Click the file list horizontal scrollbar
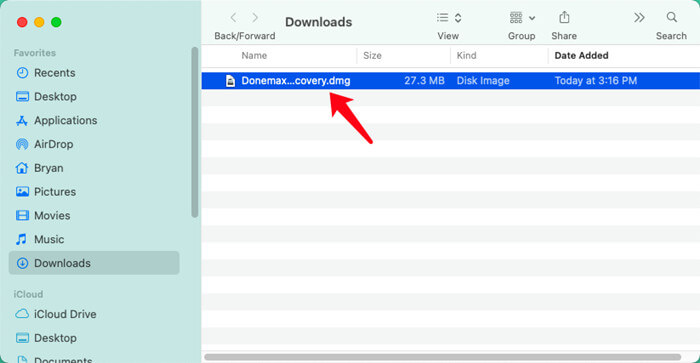 [442, 357]
